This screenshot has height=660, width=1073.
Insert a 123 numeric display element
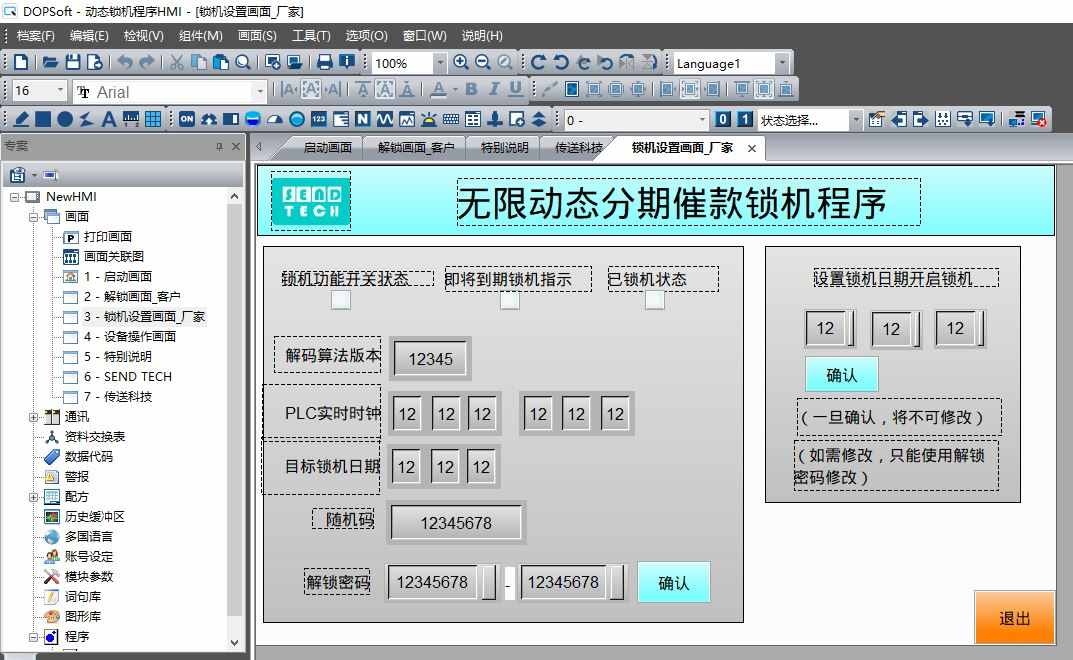(x=319, y=119)
